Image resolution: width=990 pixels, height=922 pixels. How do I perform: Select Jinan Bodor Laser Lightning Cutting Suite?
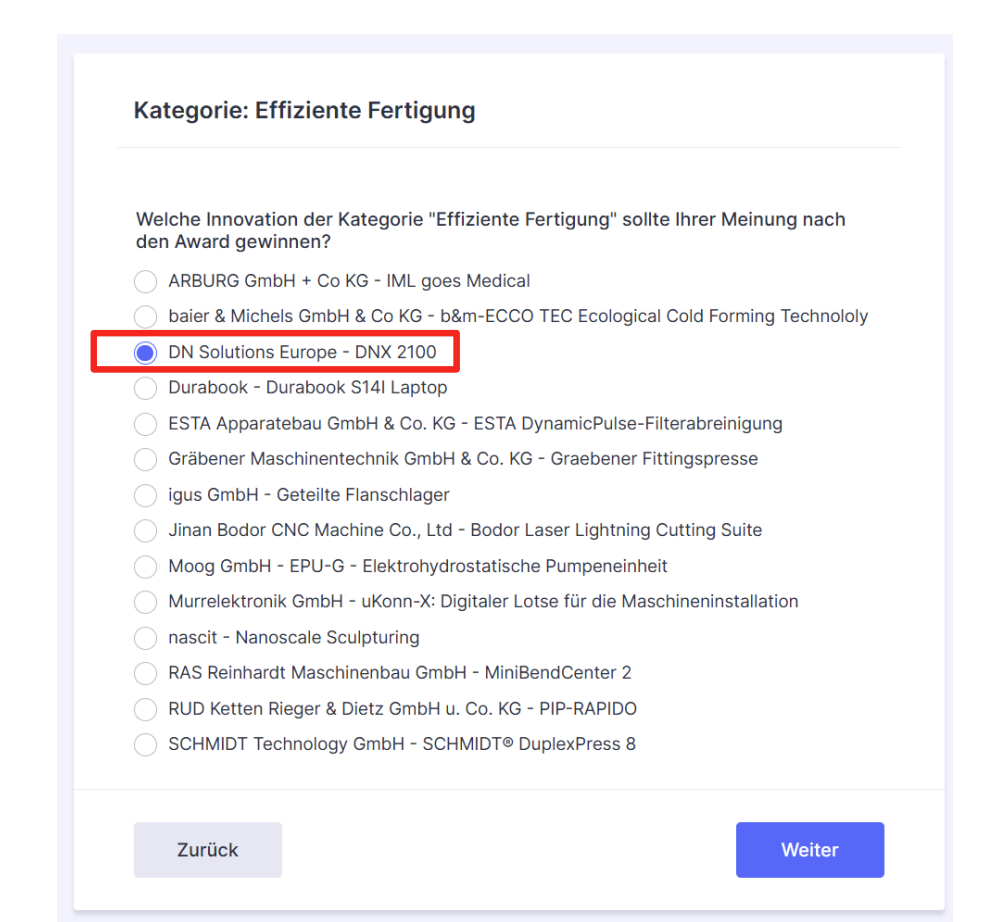point(145,530)
